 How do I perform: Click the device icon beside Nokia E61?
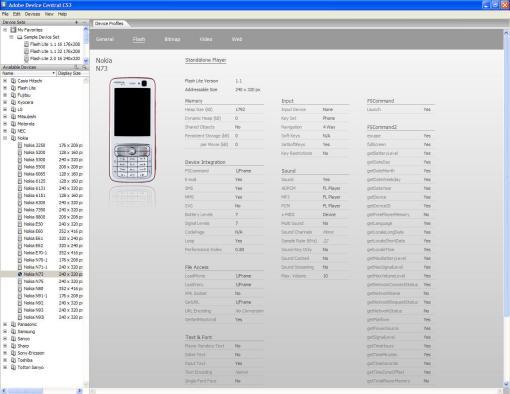(x=20, y=238)
